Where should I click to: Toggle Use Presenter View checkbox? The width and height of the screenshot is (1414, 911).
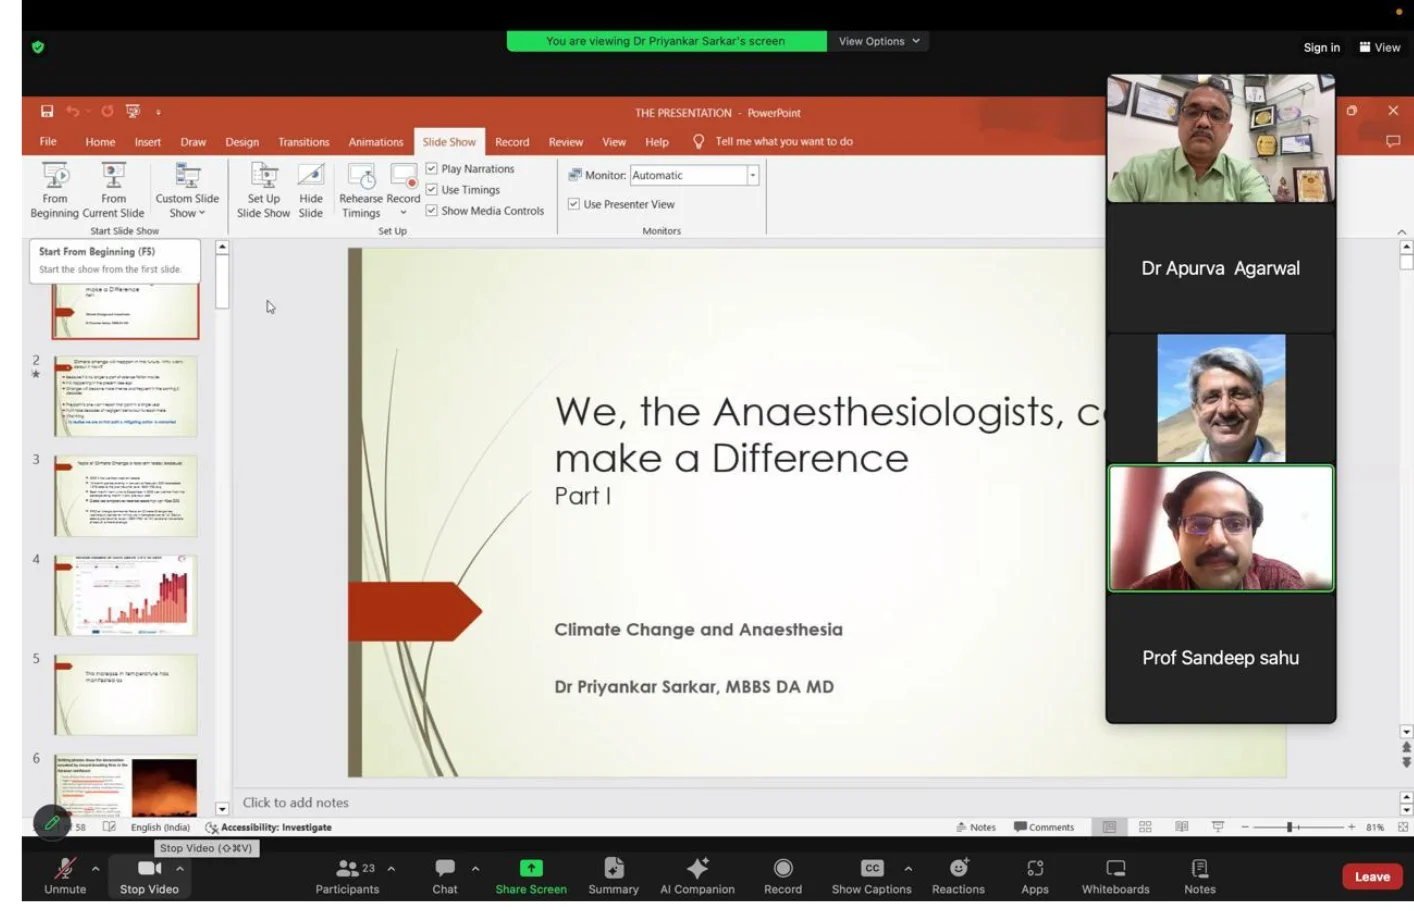coord(573,204)
